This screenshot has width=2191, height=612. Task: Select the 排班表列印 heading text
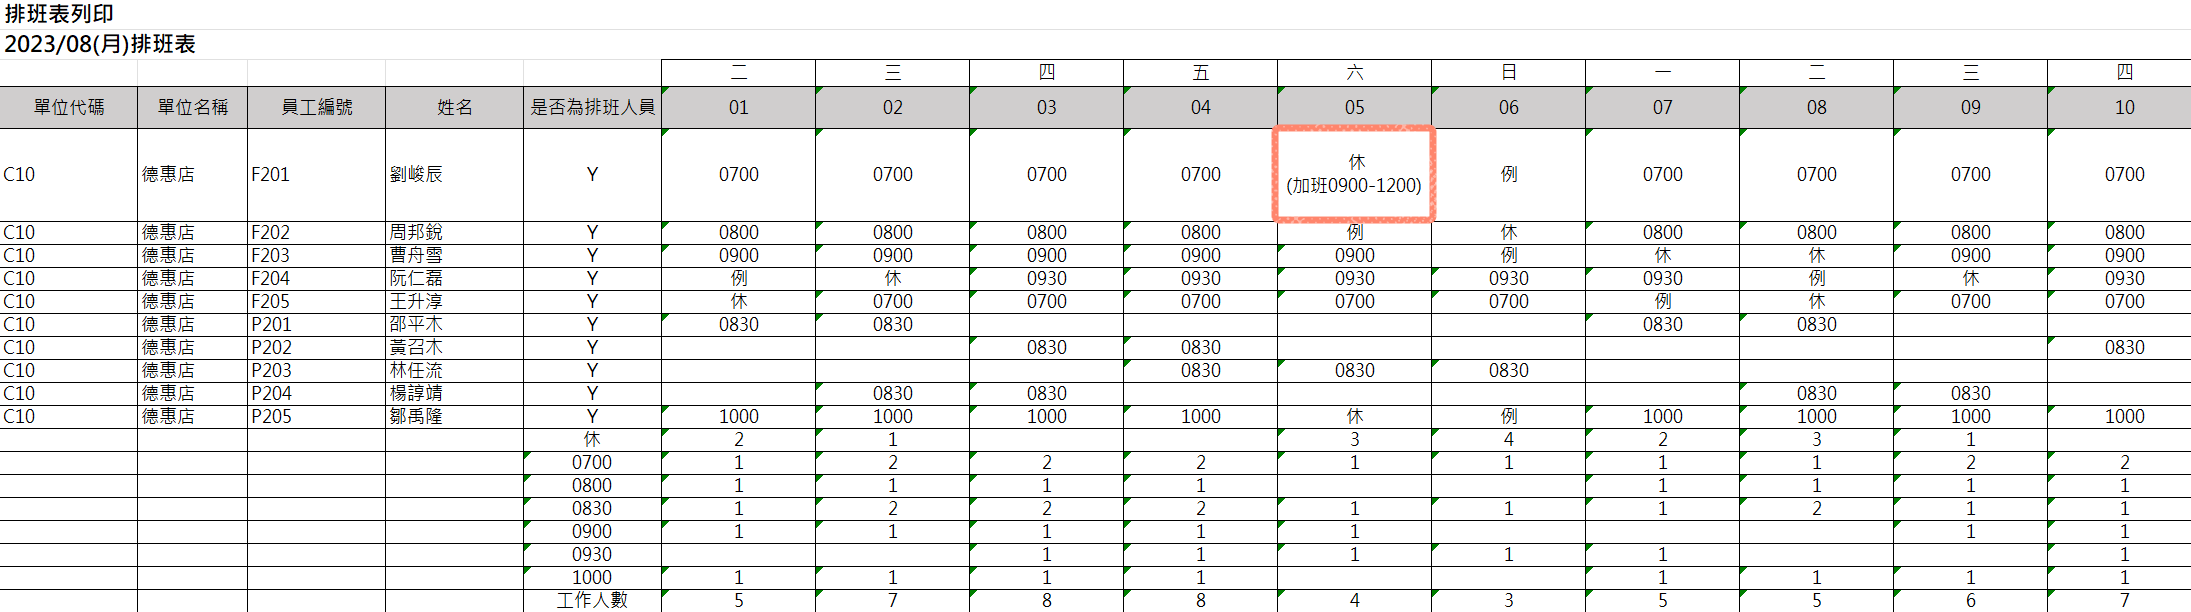pos(59,14)
